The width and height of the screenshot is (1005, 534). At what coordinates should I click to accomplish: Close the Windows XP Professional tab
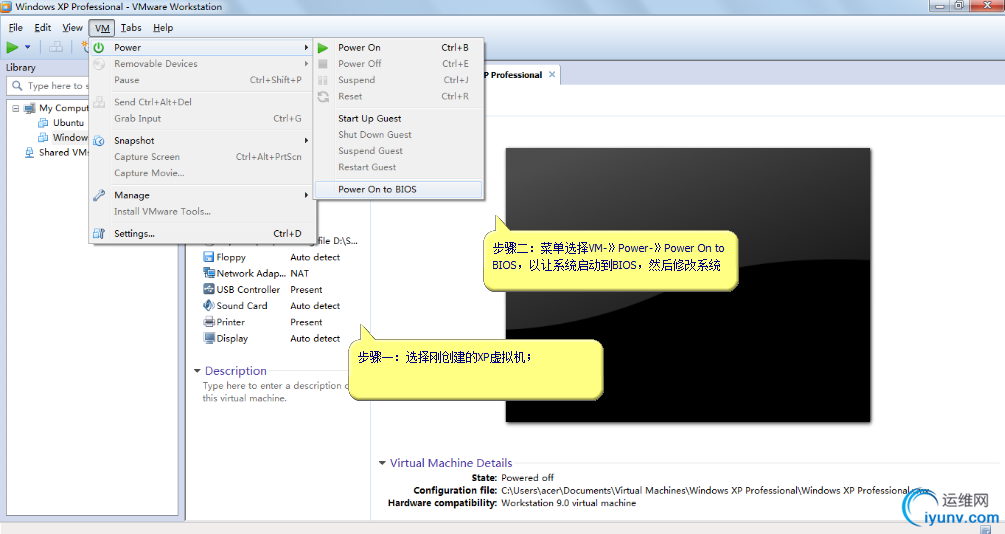coord(552,74)
